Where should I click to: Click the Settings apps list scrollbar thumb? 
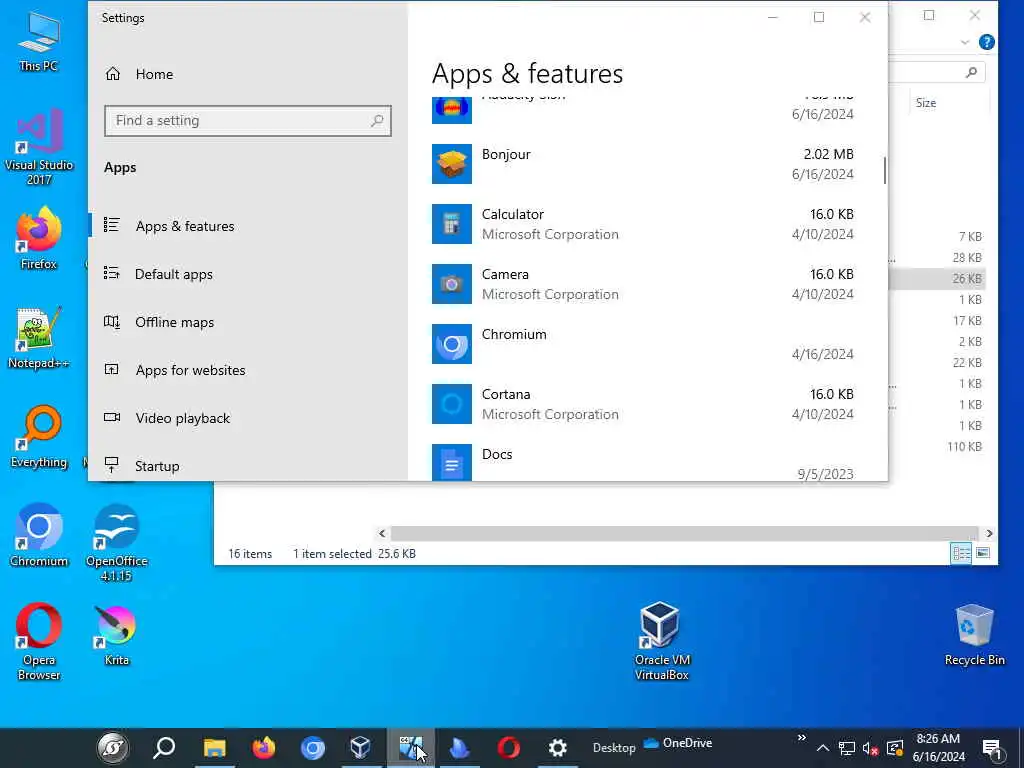tap(885, 170)
